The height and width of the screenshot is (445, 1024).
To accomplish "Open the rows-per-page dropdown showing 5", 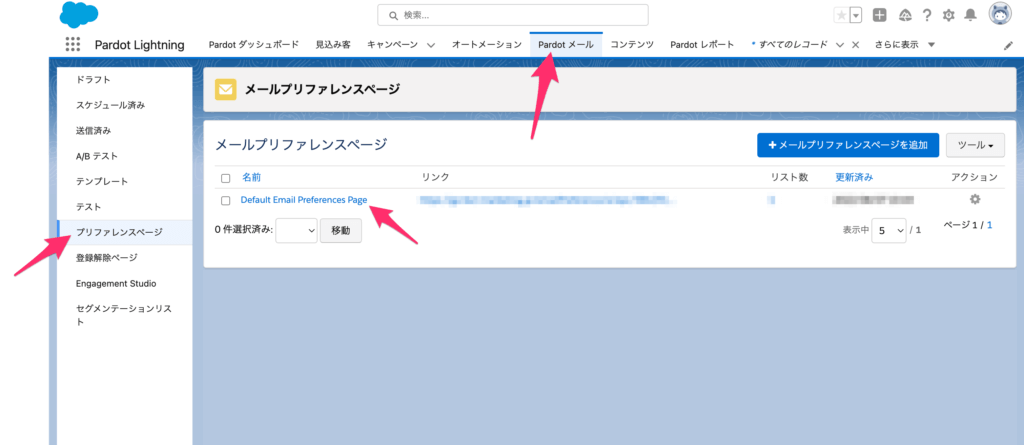I will point(888,230).
